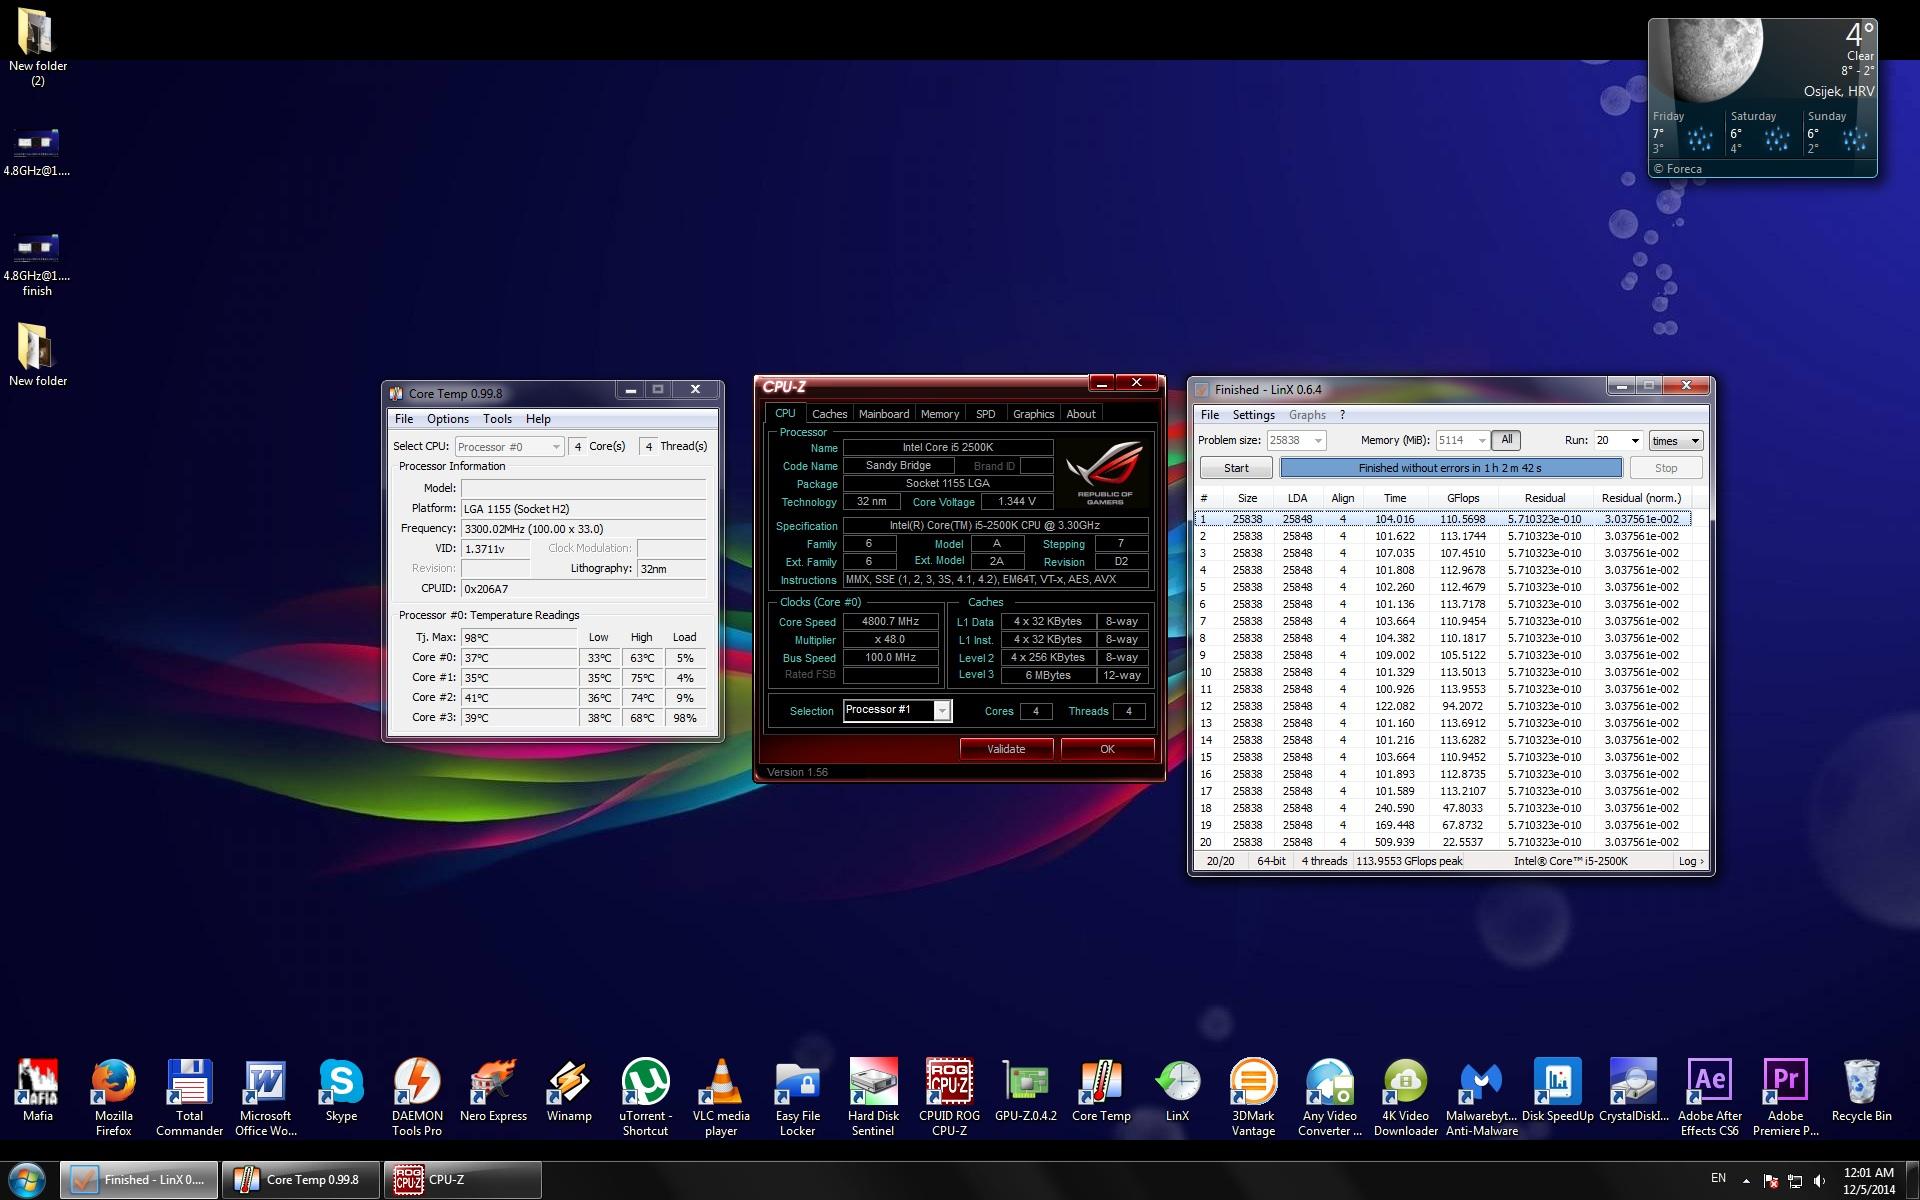Expand Select CPU dropdown in Core Temp
Screen dimensions: 1920x1200
pyautogui.click(x=556, y=447)
